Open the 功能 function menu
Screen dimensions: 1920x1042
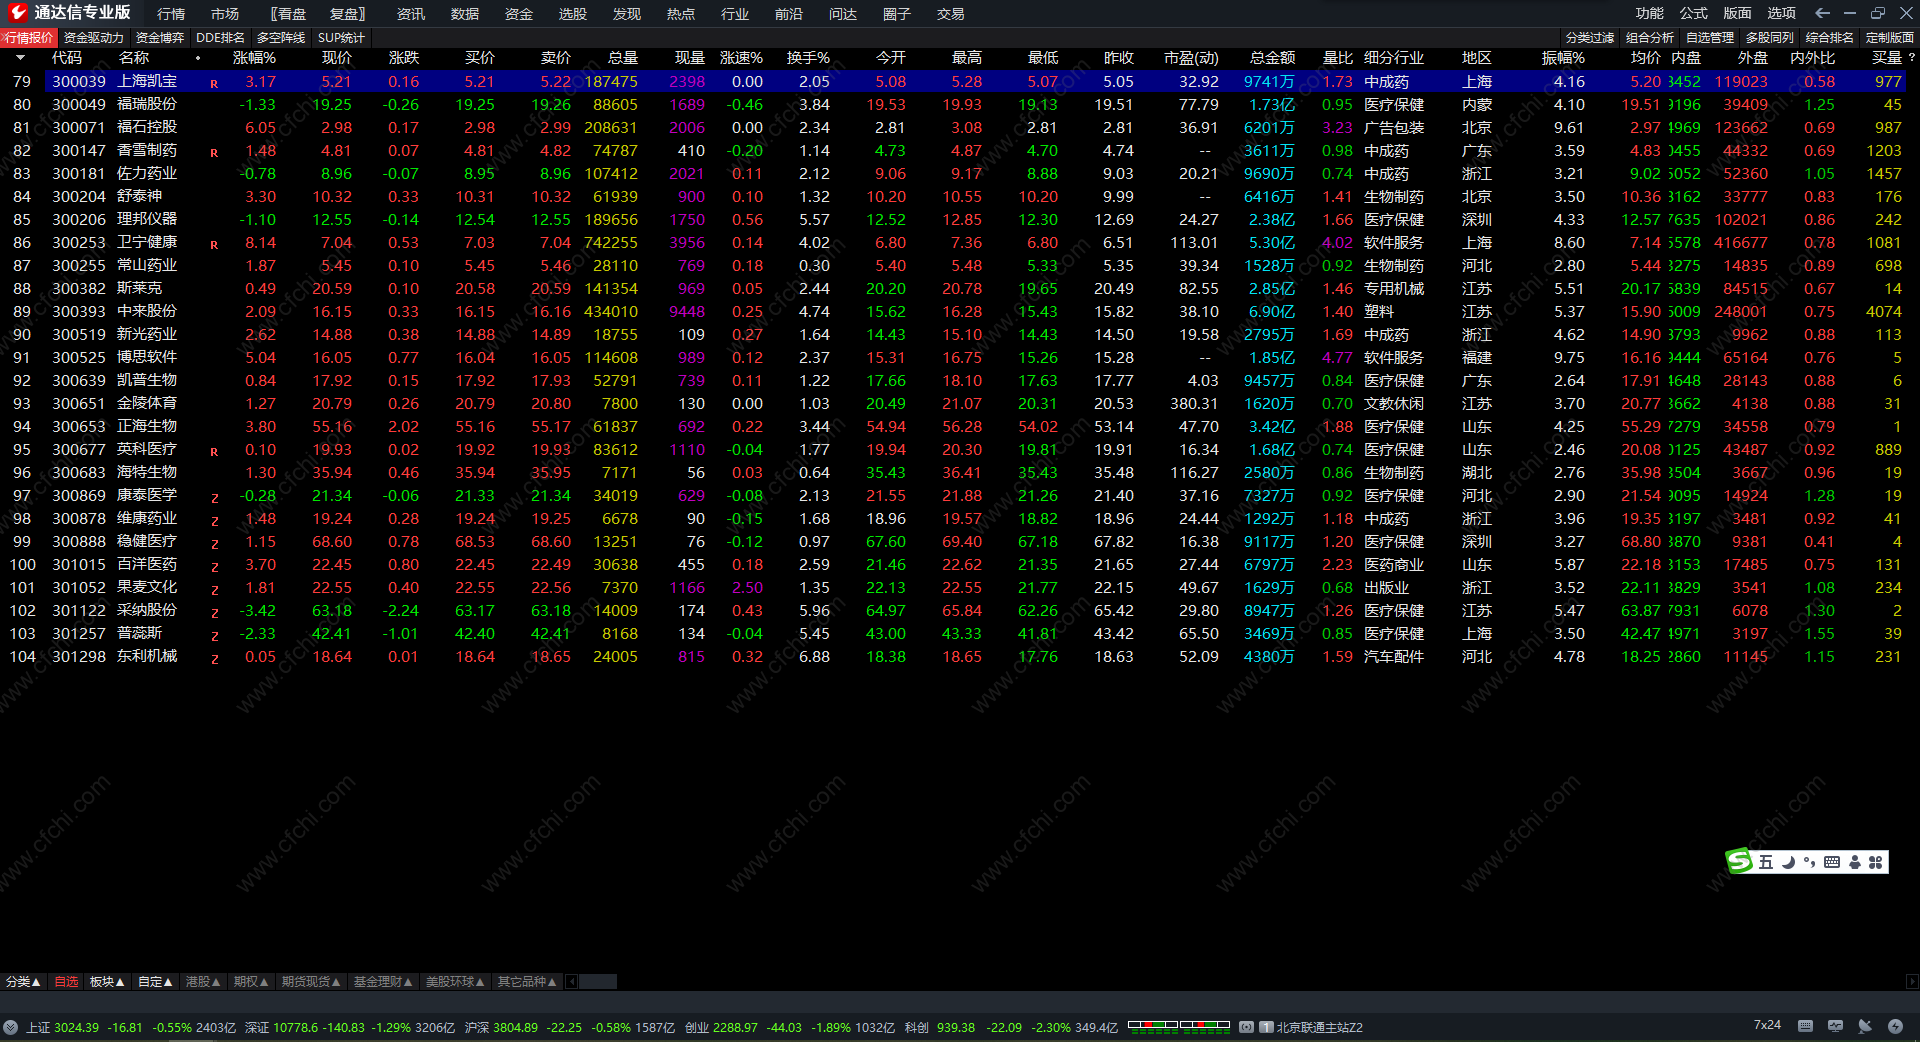coord(1650,13)
